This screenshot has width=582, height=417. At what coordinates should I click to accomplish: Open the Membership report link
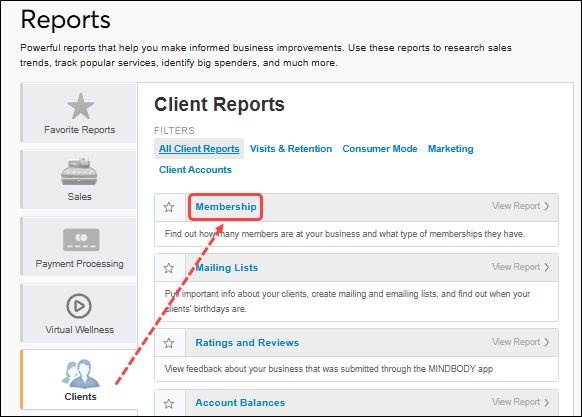pos(226,206)
